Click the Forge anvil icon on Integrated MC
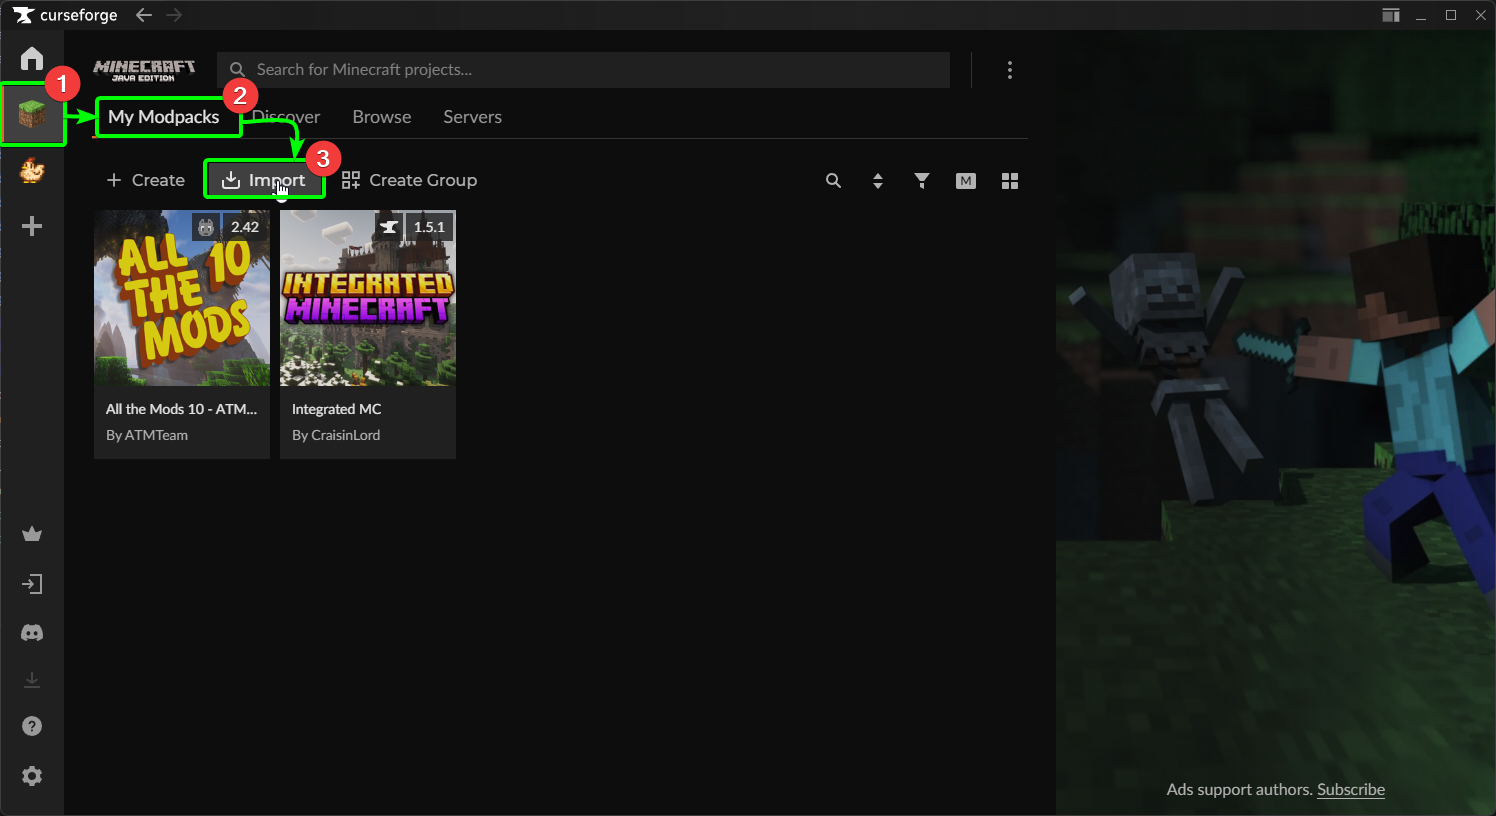 click(x=390, y=227)
